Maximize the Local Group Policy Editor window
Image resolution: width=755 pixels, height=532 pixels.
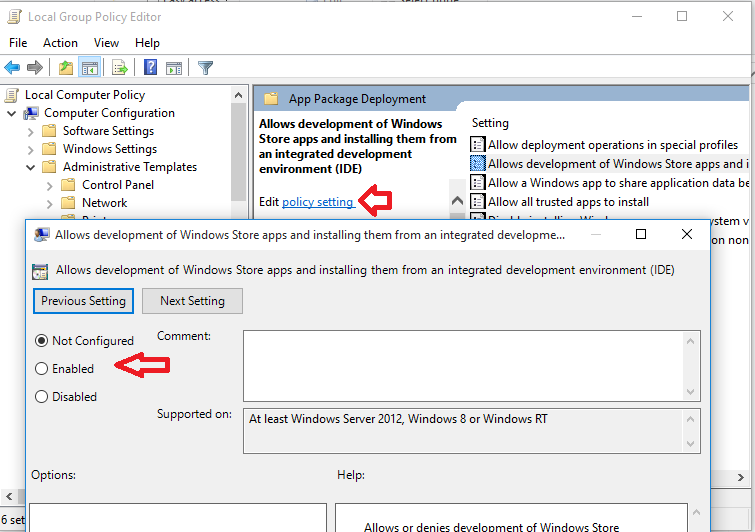coord(682,16)
